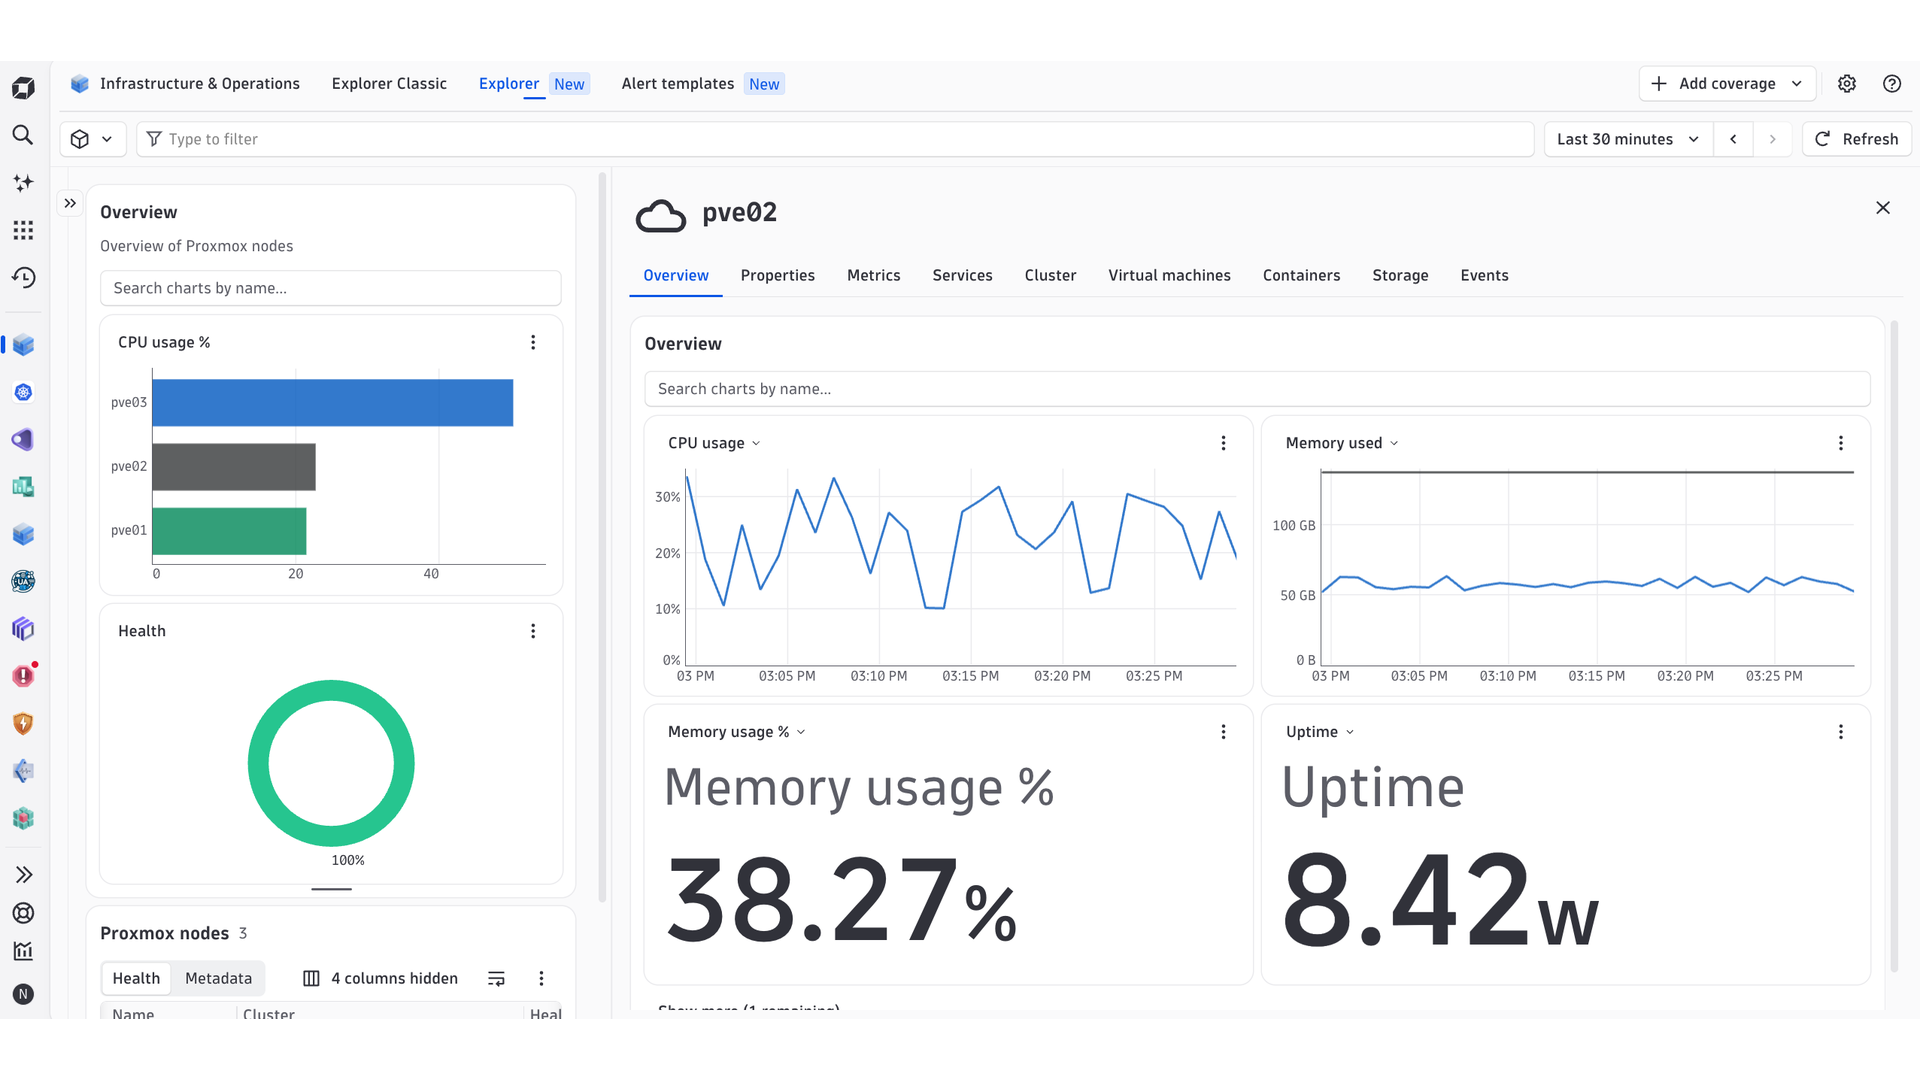The image size is (1920, 1080).
Task: Expand the CPU usage chart title dropdown
Action: (714, 443)
